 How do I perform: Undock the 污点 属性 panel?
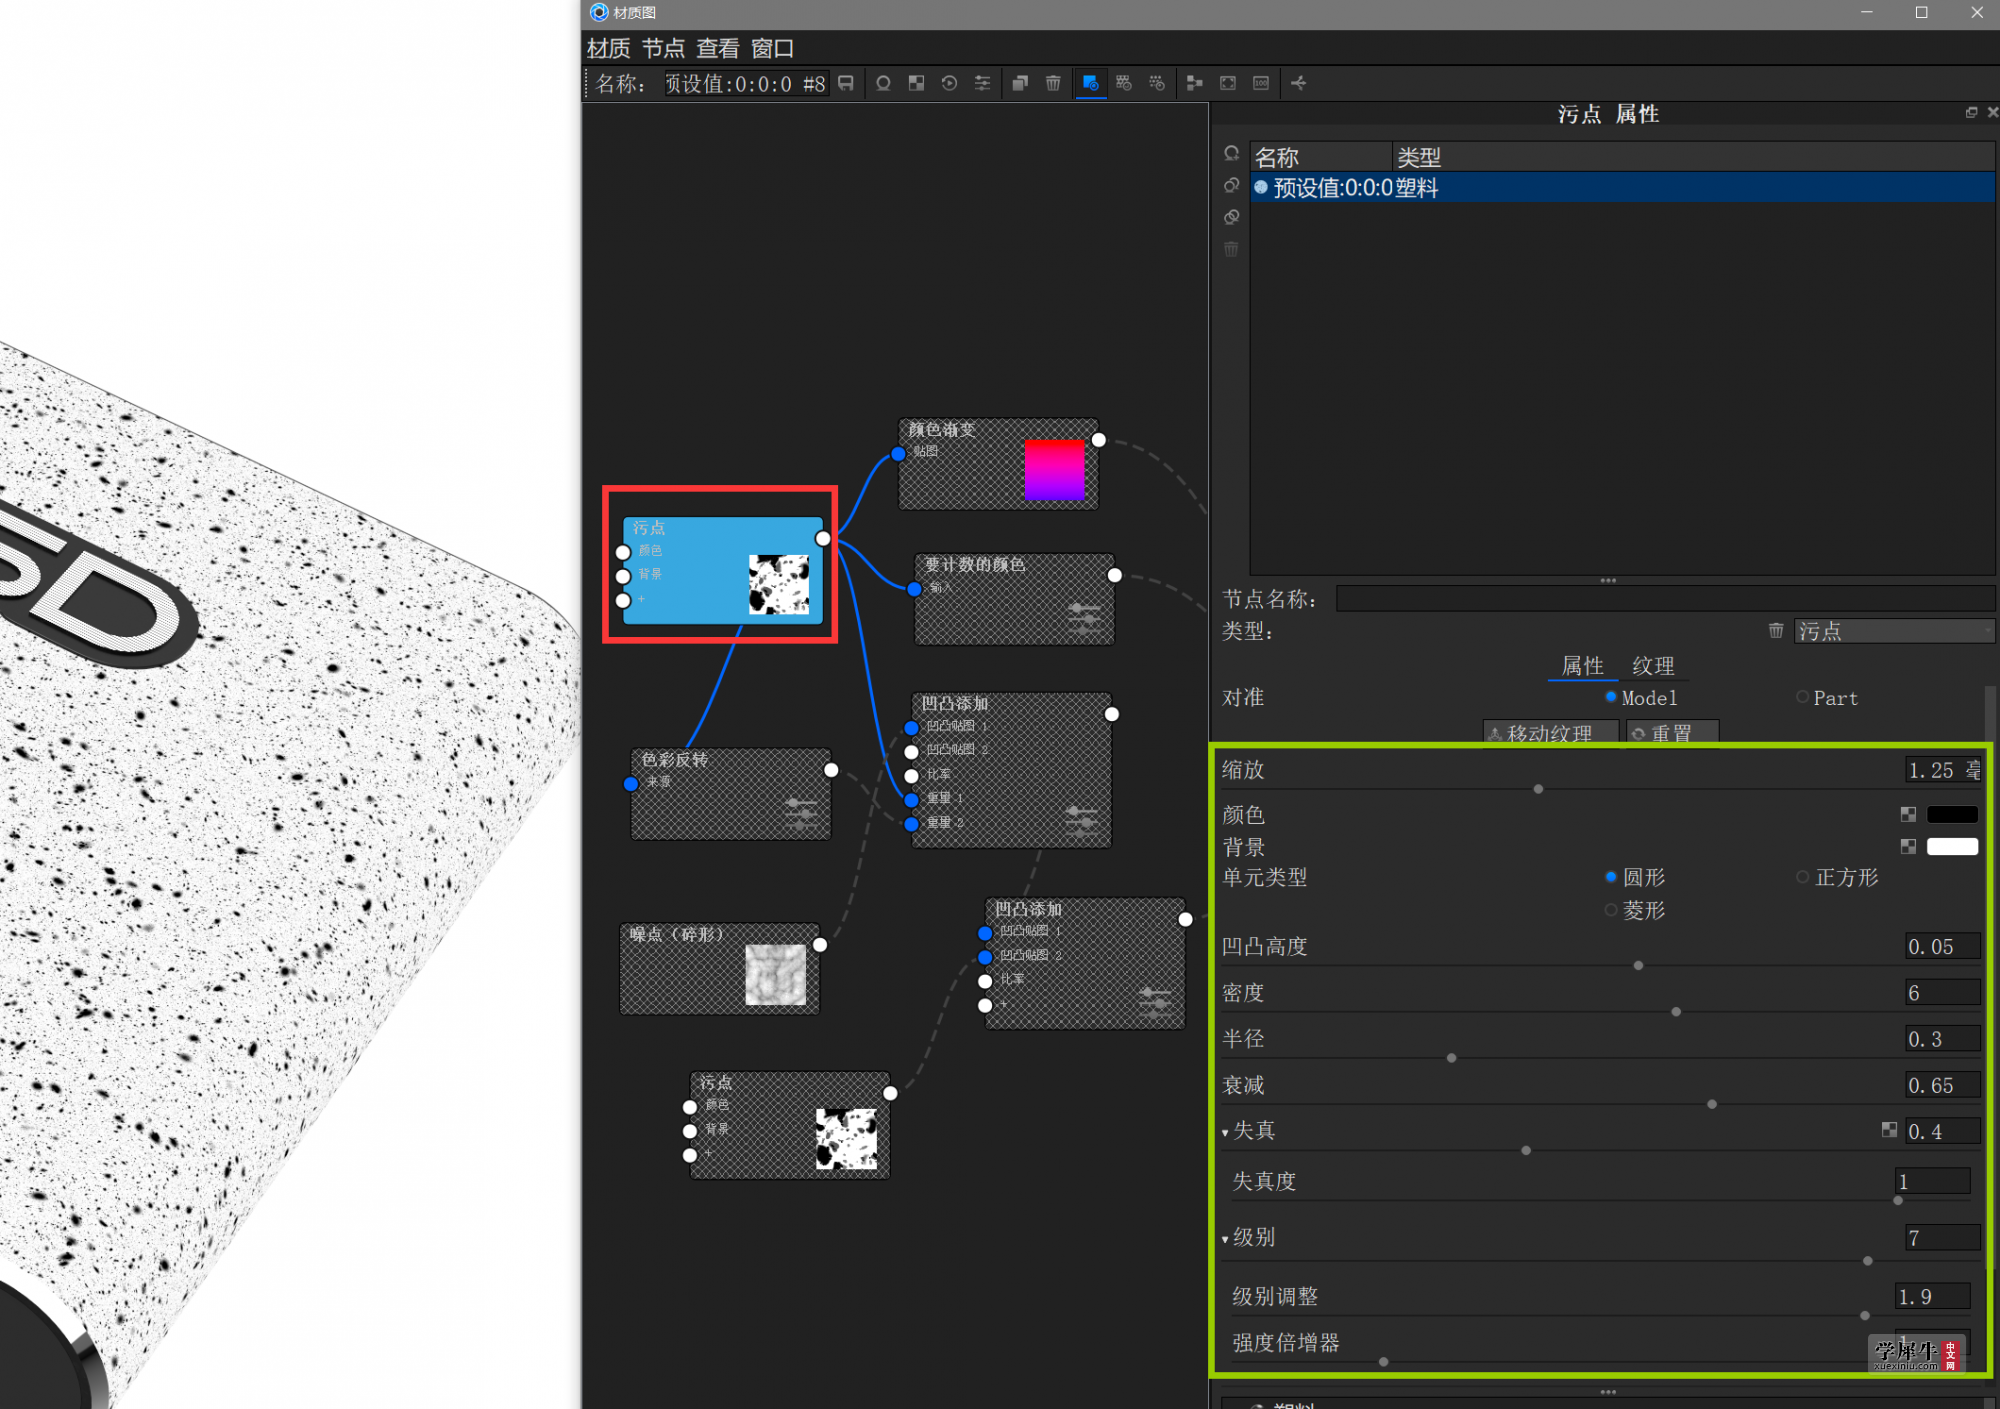pos(1971,113)
